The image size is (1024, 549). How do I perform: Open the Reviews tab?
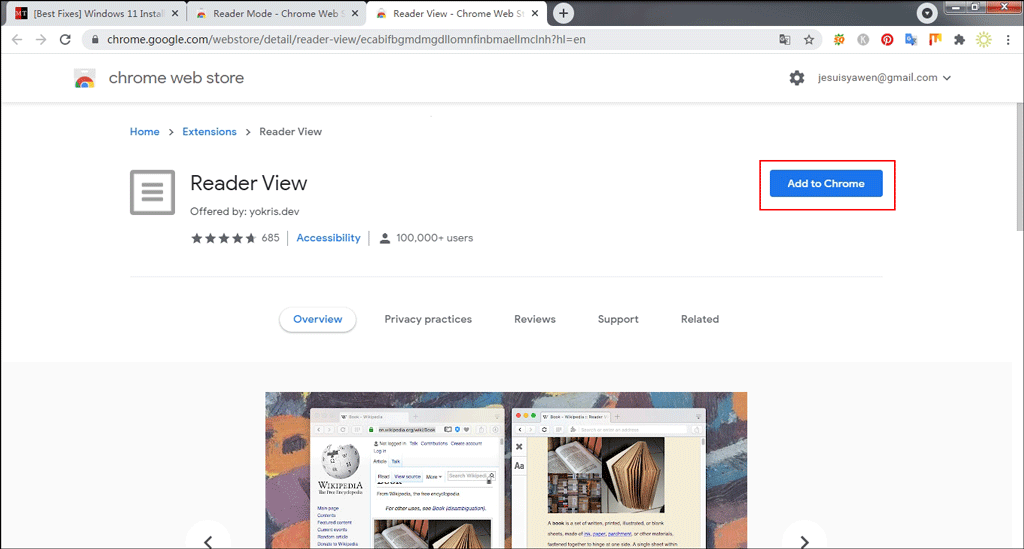[535, 319]
